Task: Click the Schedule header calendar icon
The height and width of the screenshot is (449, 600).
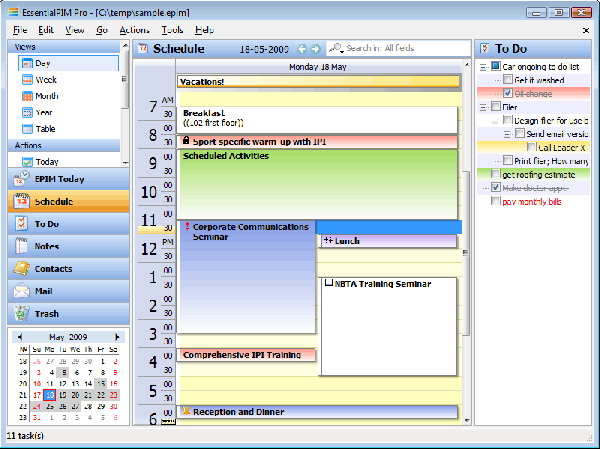Action: 143,48
